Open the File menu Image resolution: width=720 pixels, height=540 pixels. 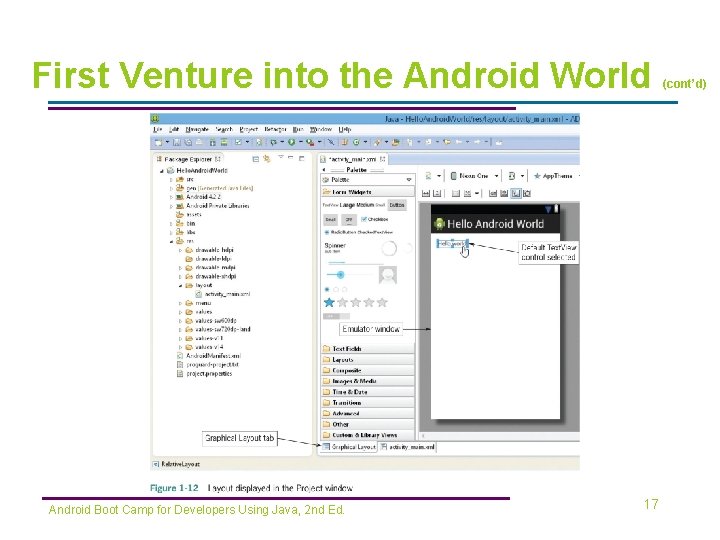pos(158,129)
